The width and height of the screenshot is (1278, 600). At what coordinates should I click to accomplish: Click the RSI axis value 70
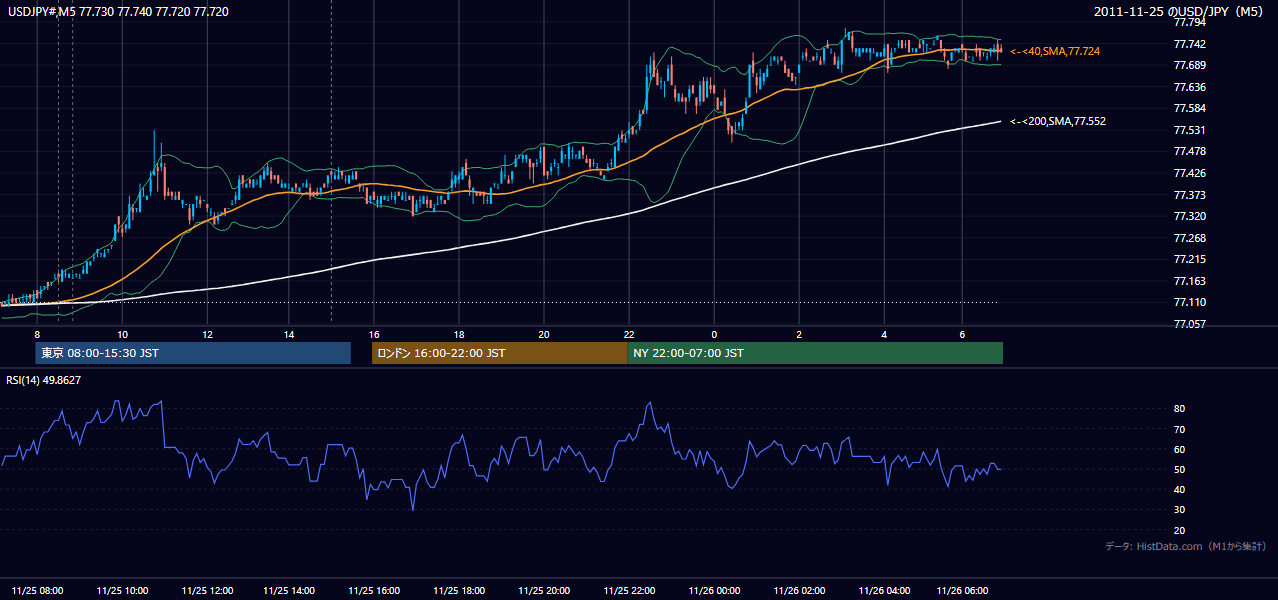(x=1180, y=429)
